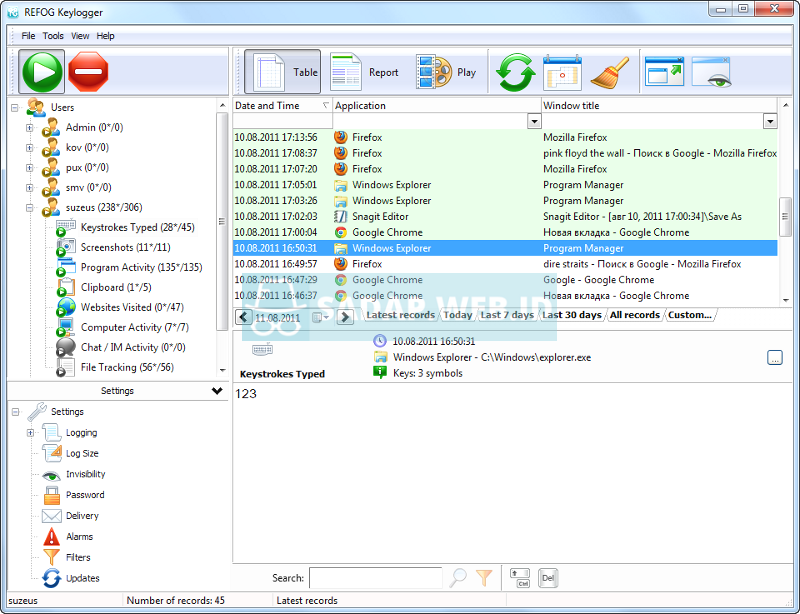Open the File menu
The image size is (800, 614).
[x=28, y=36]
